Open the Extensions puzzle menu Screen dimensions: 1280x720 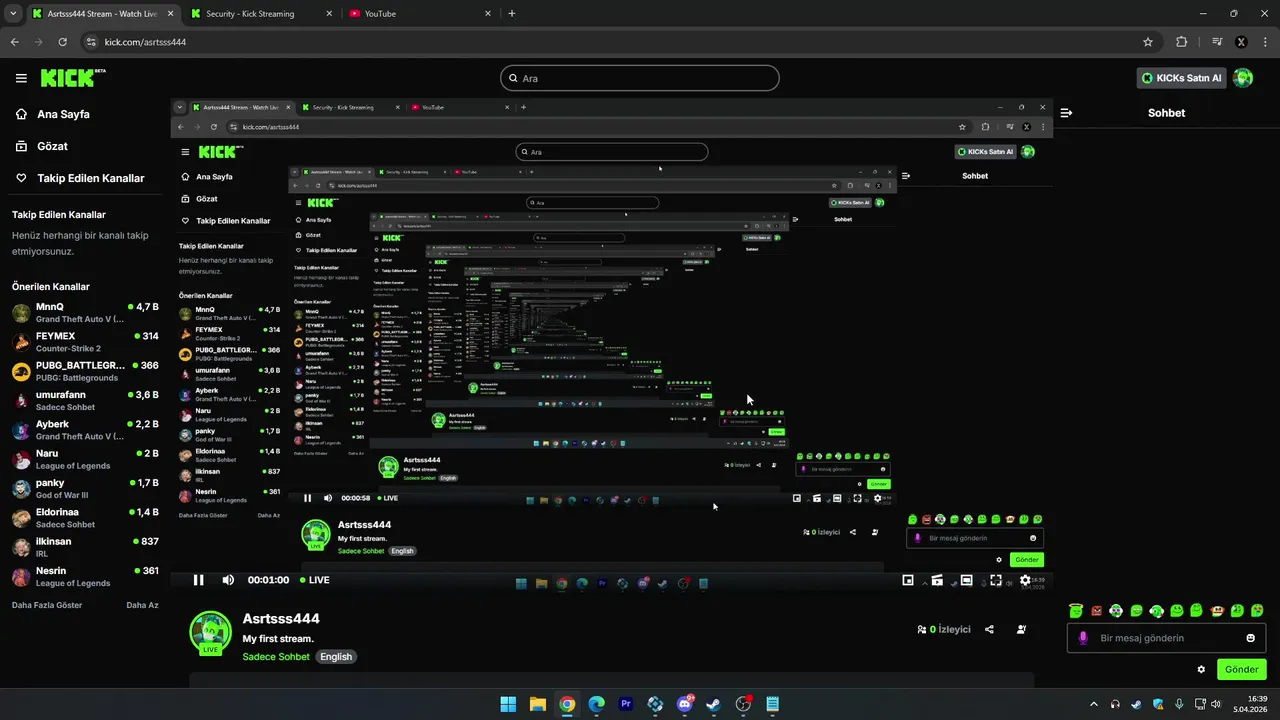coord(1182,42)
